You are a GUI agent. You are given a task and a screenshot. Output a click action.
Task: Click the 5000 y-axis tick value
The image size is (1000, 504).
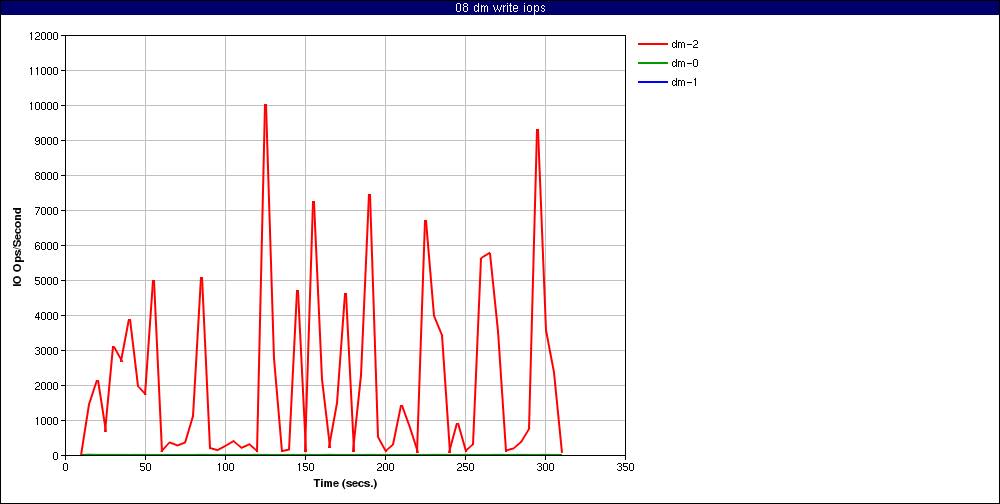click(x=48, y=281)
